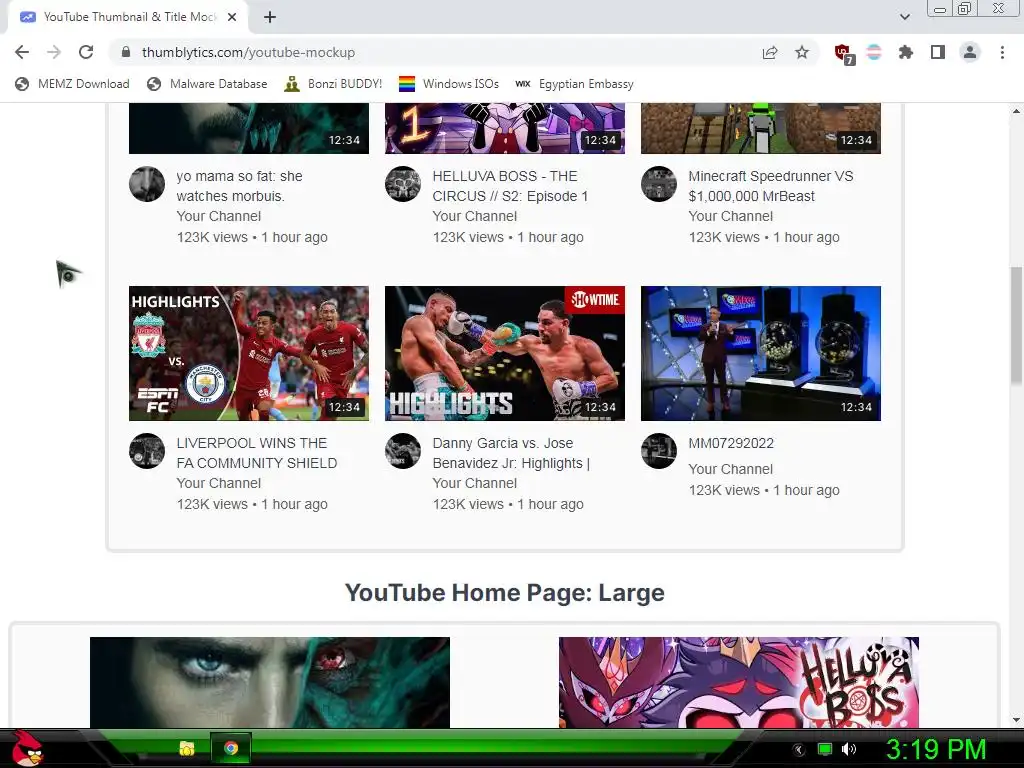The height and width of the screenshot is (768, 1024).
Task: Click the 3:19 PM taskbar clock
Action: coord(936,749)
